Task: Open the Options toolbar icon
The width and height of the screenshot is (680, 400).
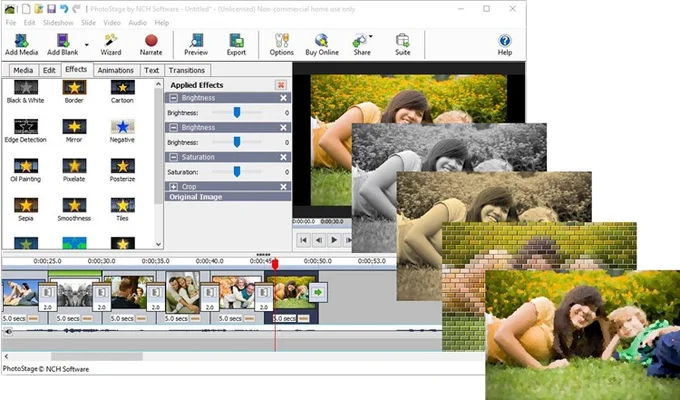Action: point(281,45)
